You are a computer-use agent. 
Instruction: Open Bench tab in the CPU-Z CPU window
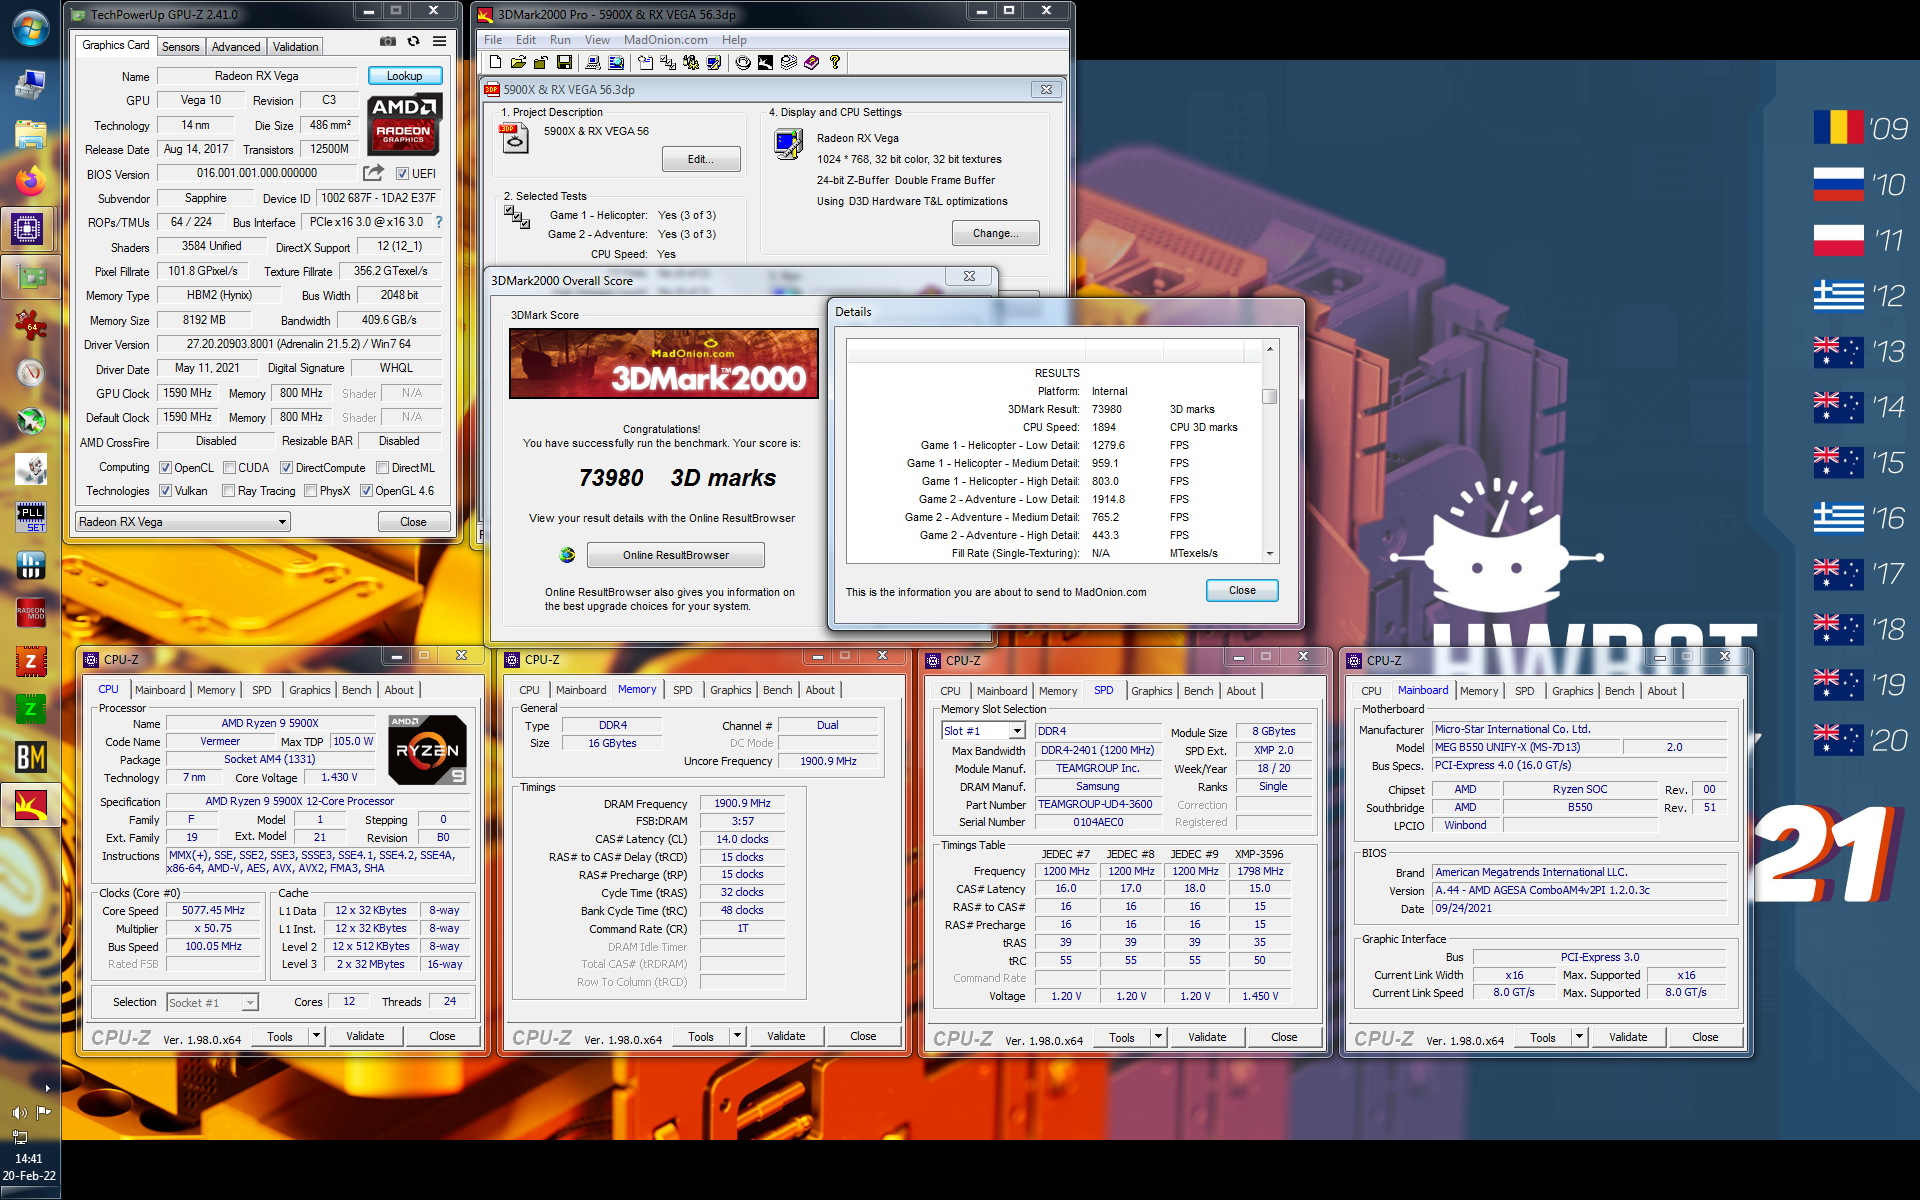[357, 690]
